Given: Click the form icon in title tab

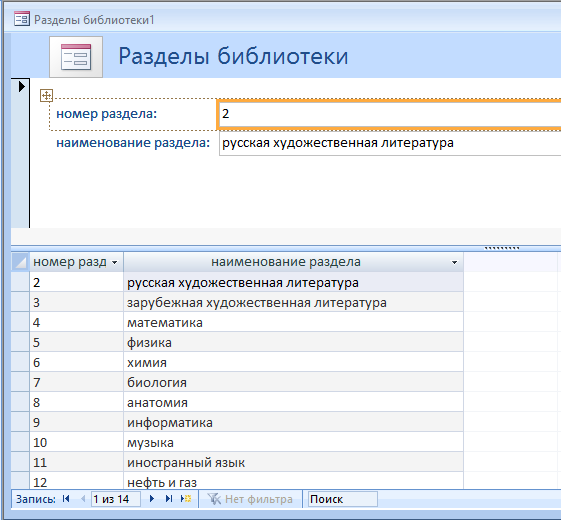Looking at the screenshot, I should click(21, 19).
